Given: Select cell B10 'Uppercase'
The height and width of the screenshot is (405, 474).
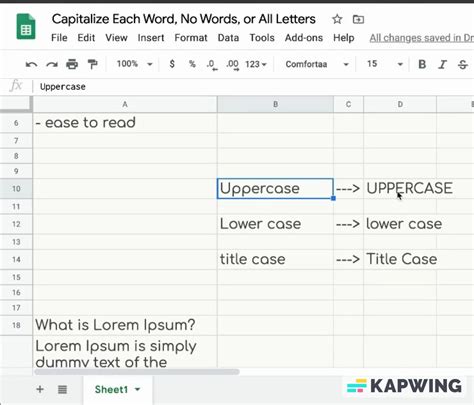Looking at the screenshot, I should (x=275, y=189).
